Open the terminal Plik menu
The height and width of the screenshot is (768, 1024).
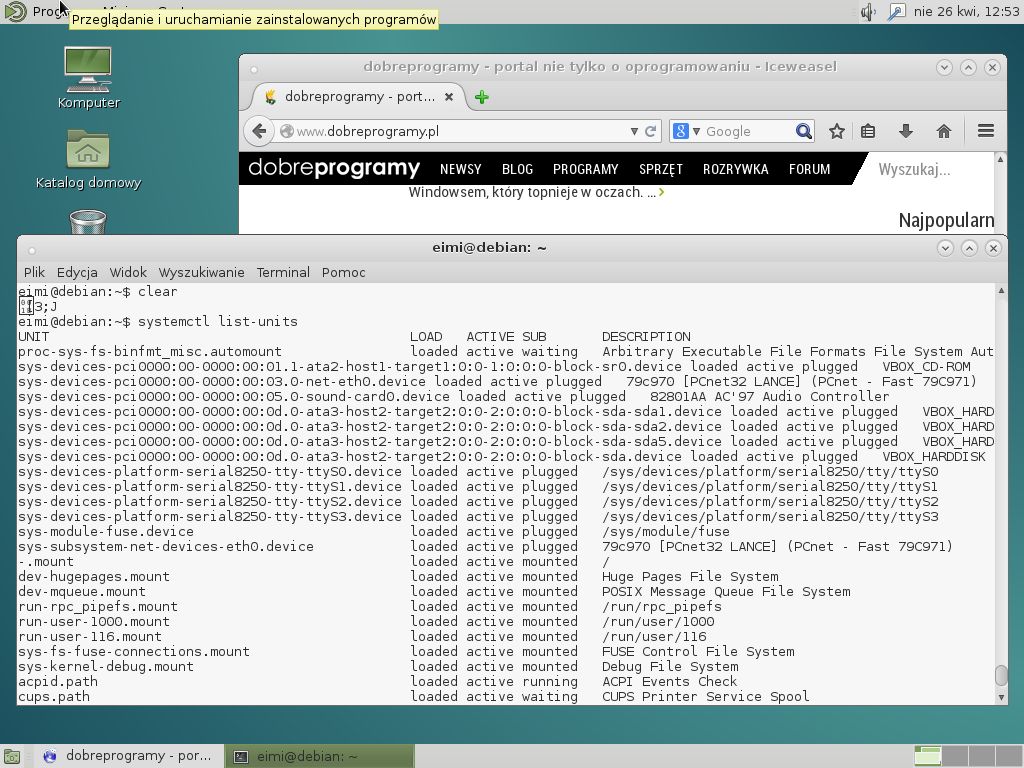(34, 272)
